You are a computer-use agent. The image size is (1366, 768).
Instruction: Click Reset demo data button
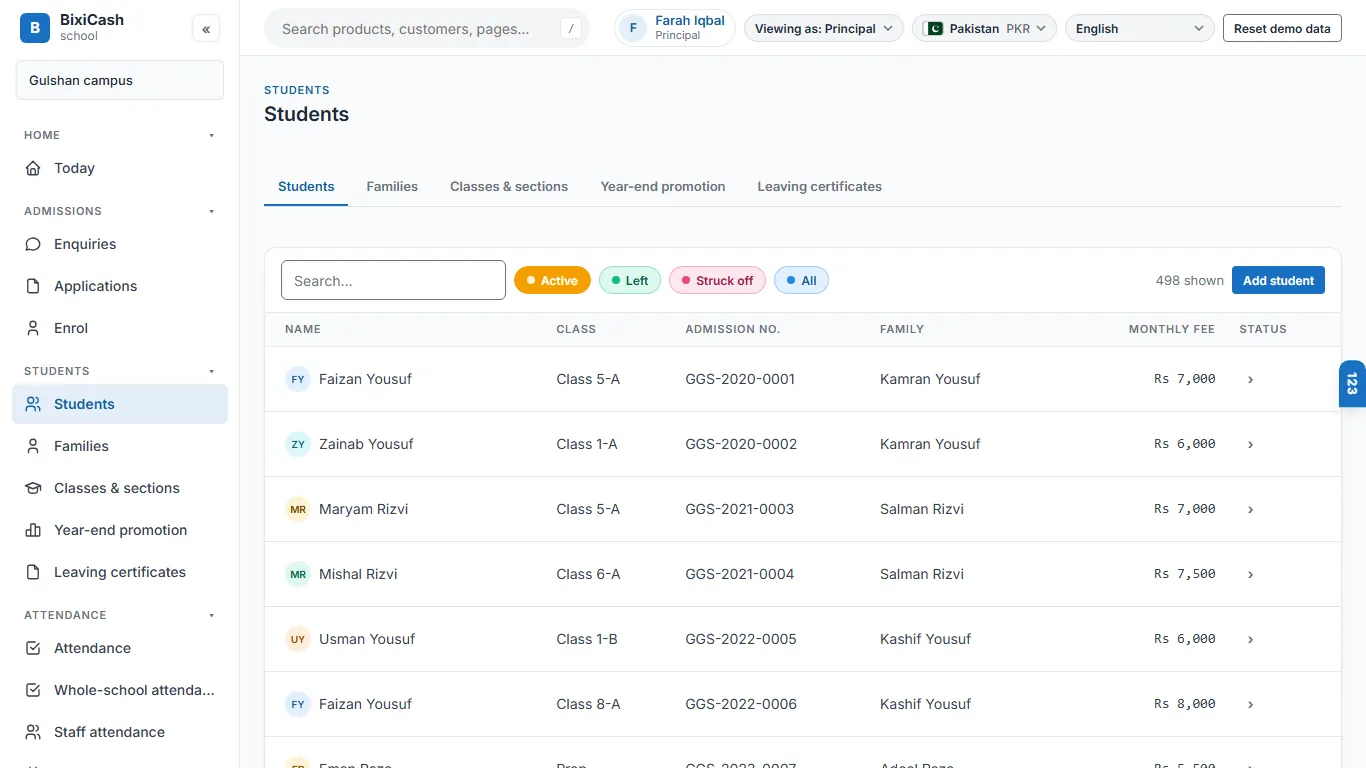click(x=1282, y=29)
